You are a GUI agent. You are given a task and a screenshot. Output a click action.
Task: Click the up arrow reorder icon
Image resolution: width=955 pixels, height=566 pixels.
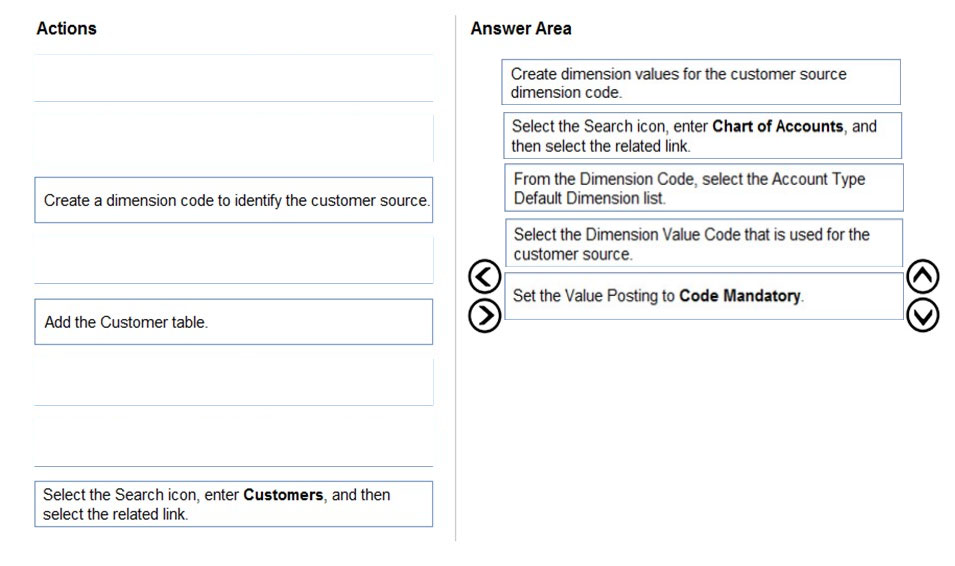point(922,277)
